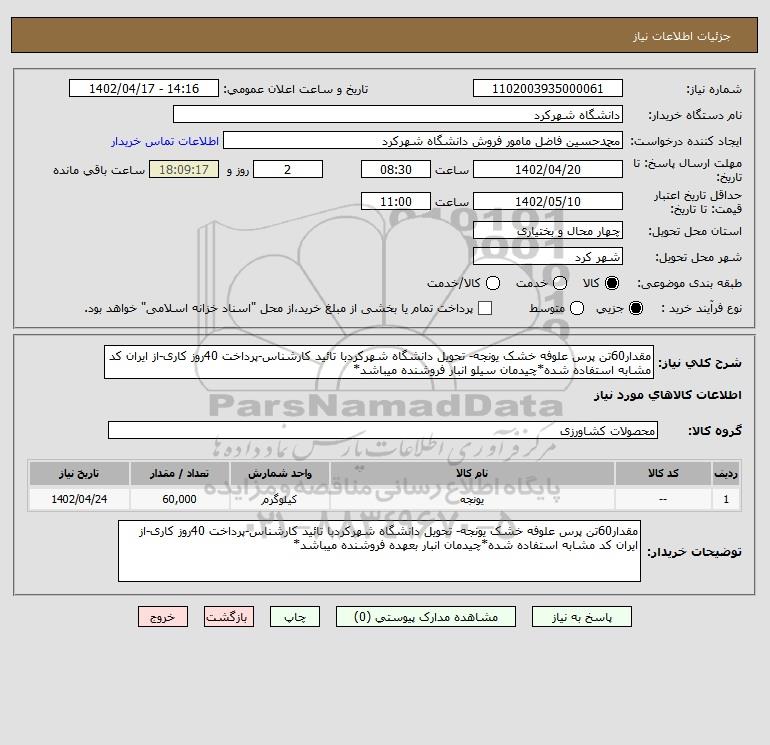Click the deadline time field 08:30
Viewport: 770px width, 745px height.
(396, 169)
